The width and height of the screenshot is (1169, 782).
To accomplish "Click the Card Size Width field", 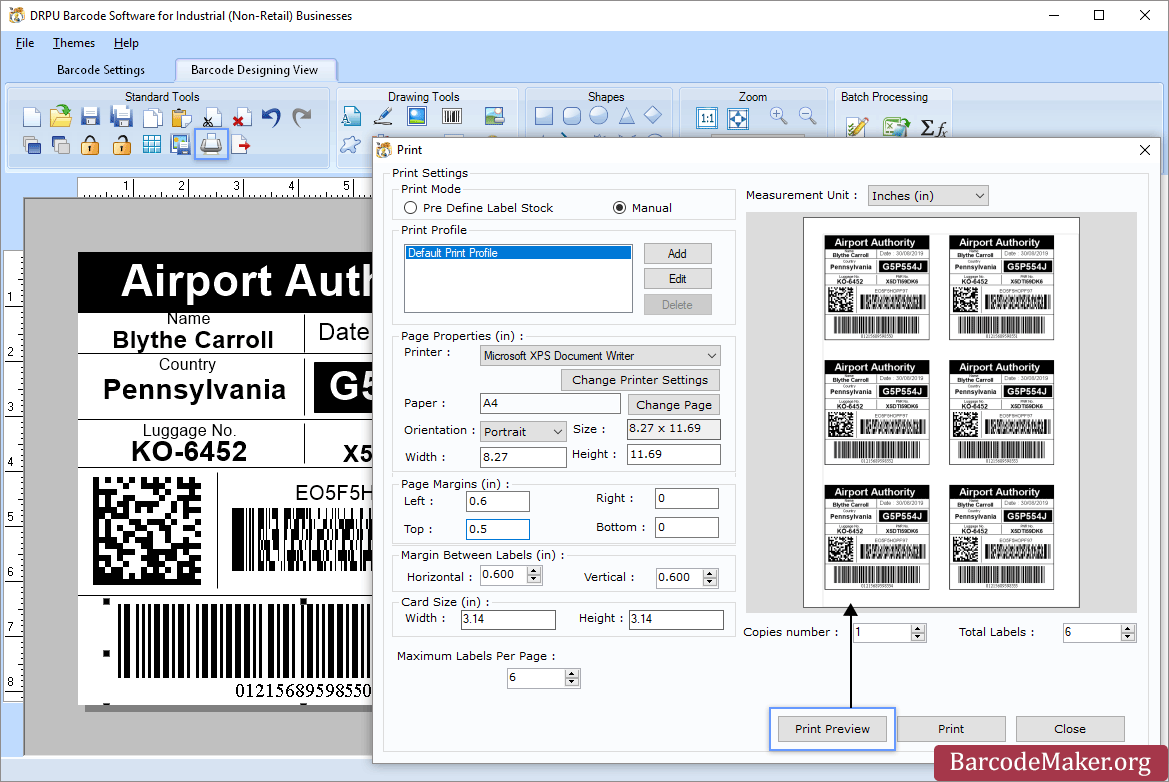I will point(508,619).
